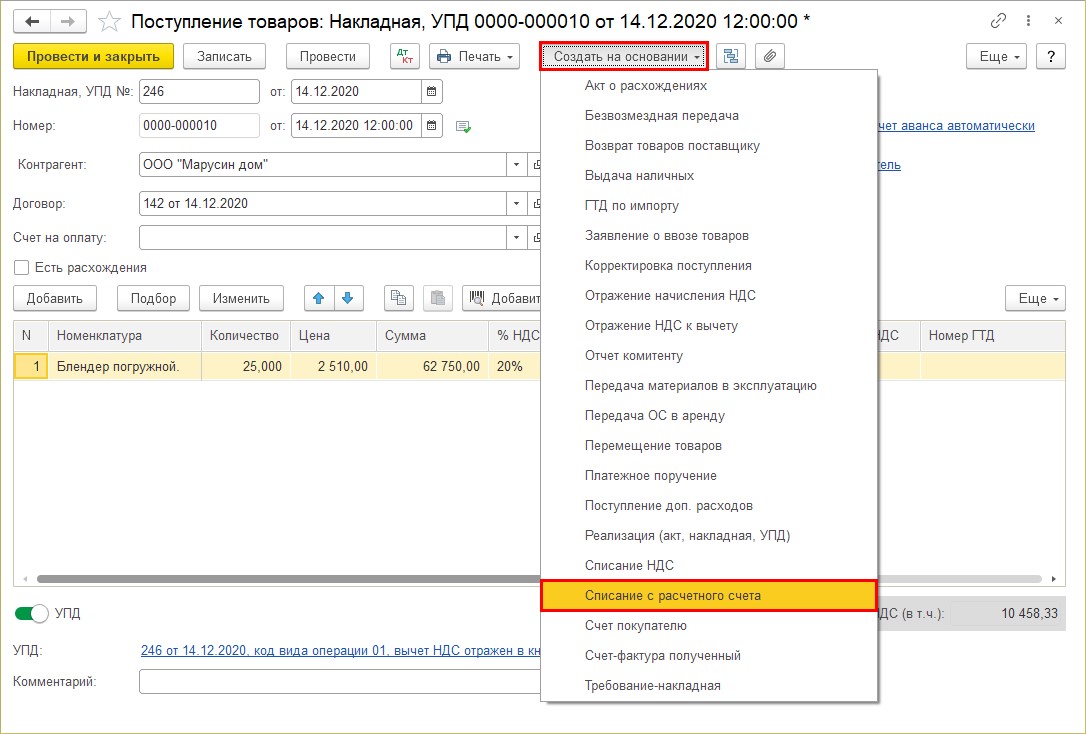Choose Передача материалов в эксплуатацию
The height and width of the screenshot is (734, 1086).
(x=709, y=386)
